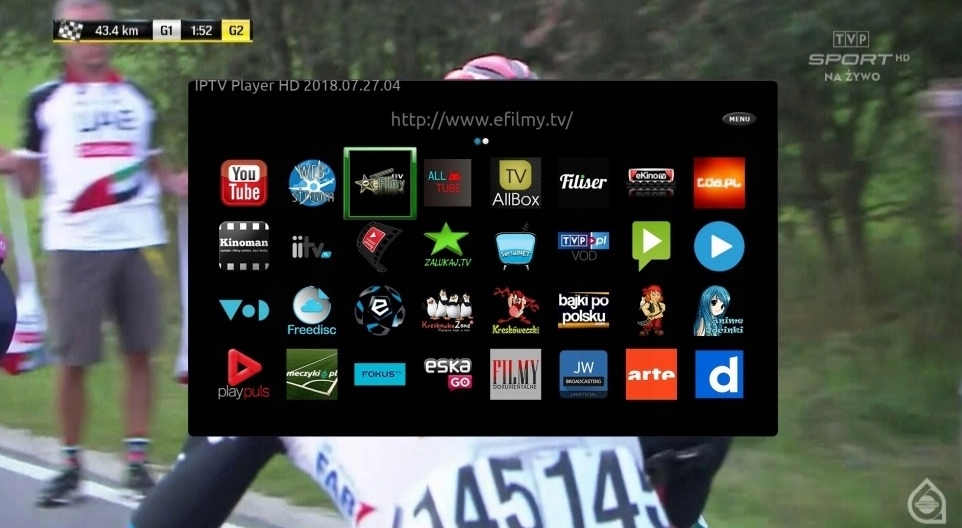The image size is (962, 528).
Task: Open the Zalukaj.tv green star icon
Action: tap(447, 246)
